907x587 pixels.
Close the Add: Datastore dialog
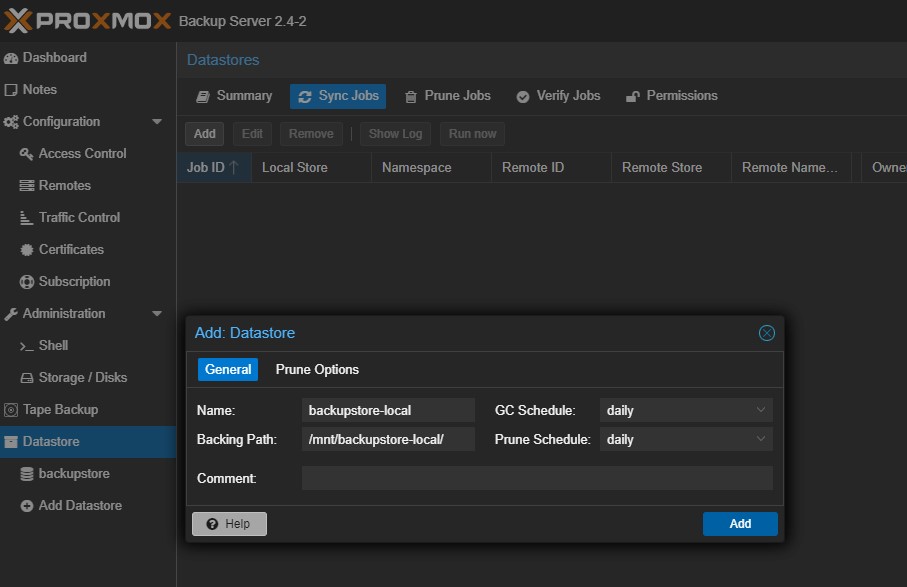tap(766, 333)
